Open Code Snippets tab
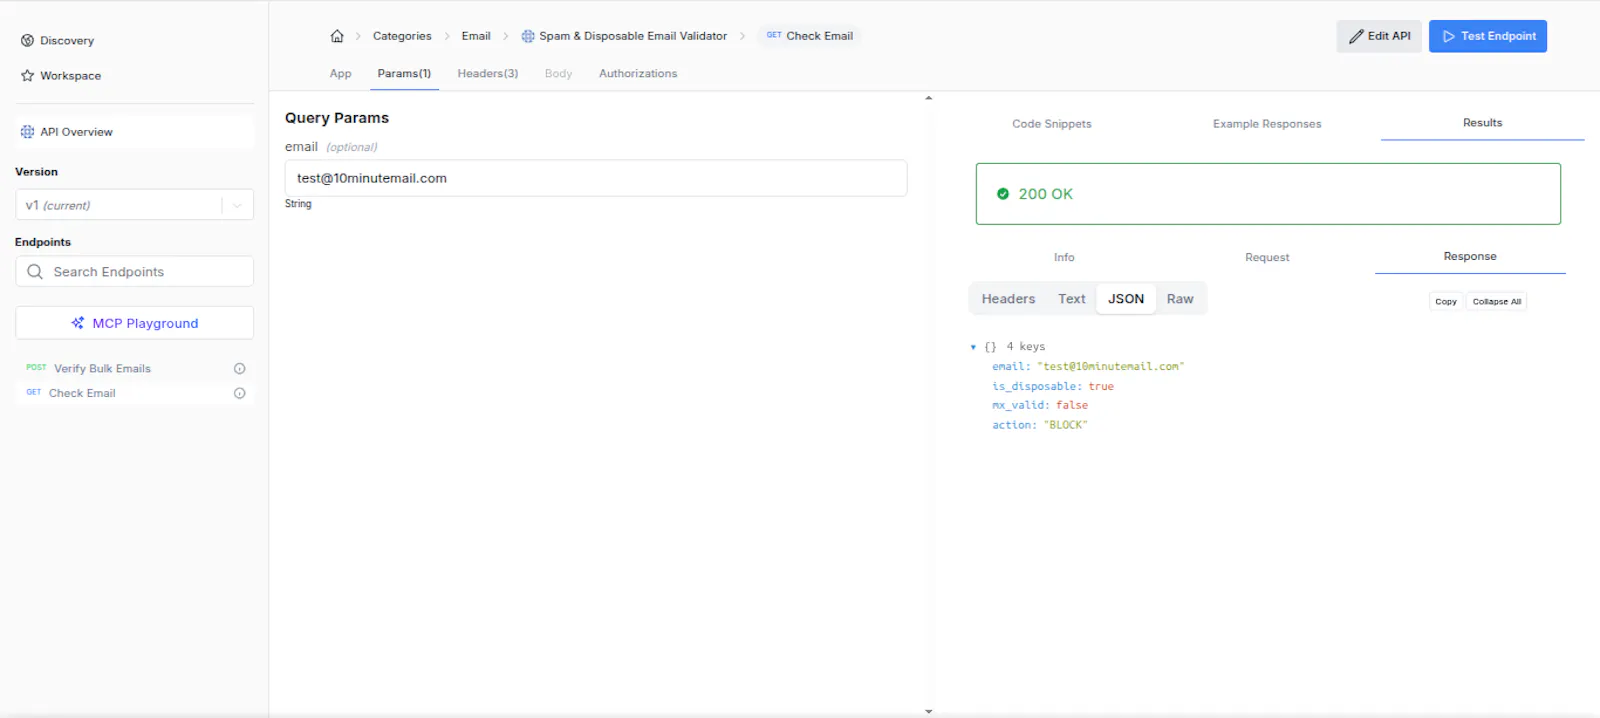This screenshot has width=1600, height=718. coord(1052,124)
